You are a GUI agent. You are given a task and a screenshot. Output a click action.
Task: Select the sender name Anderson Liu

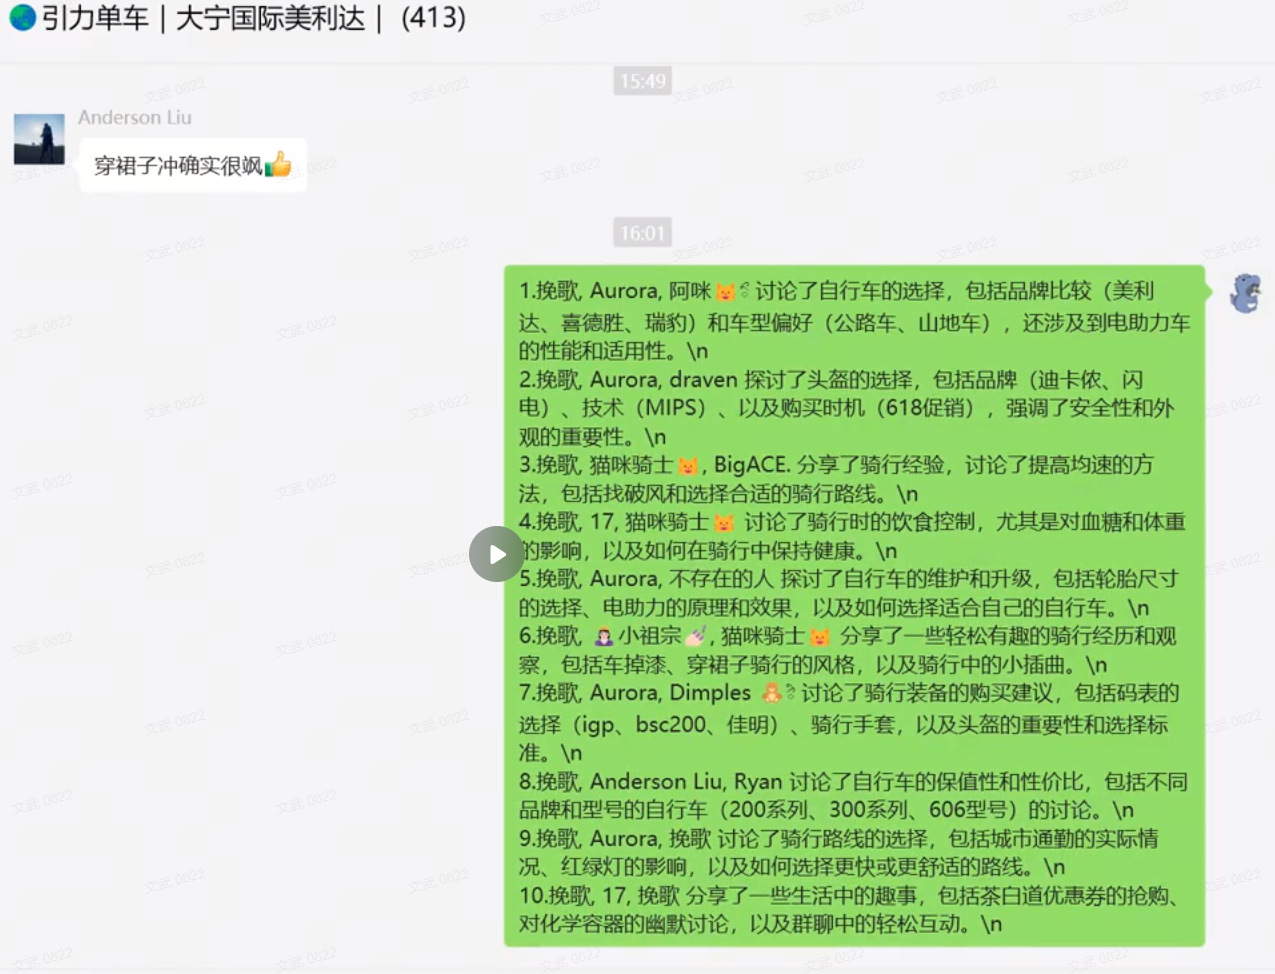click(135, 117)
